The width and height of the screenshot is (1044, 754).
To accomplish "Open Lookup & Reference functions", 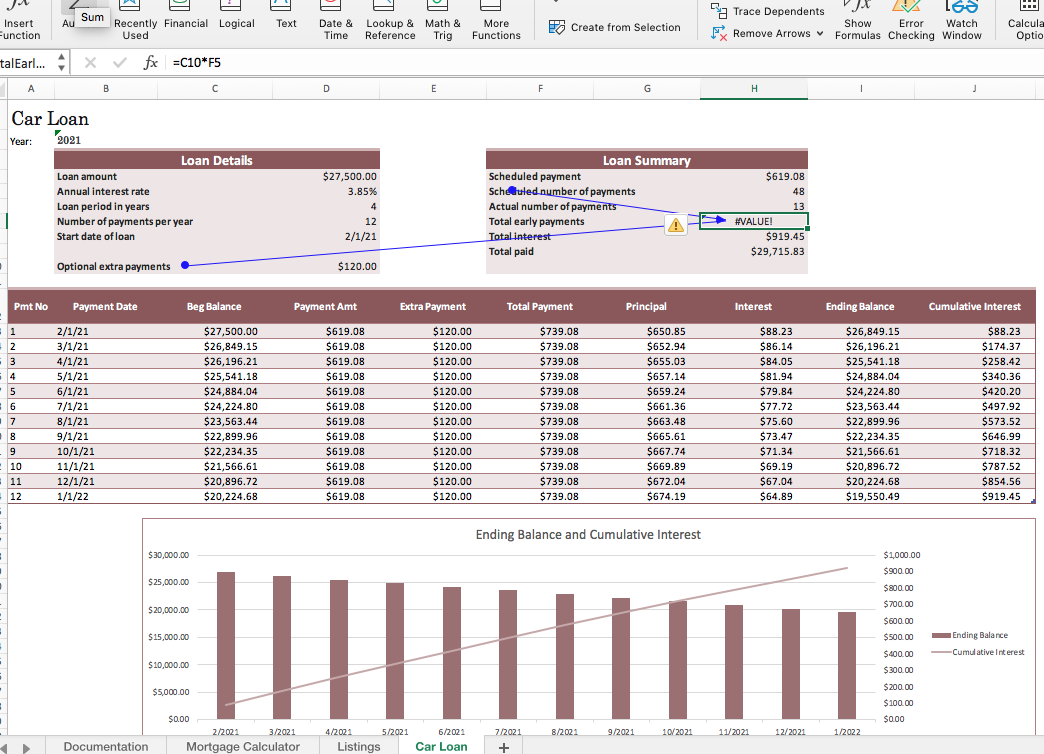I will [390, 28].
